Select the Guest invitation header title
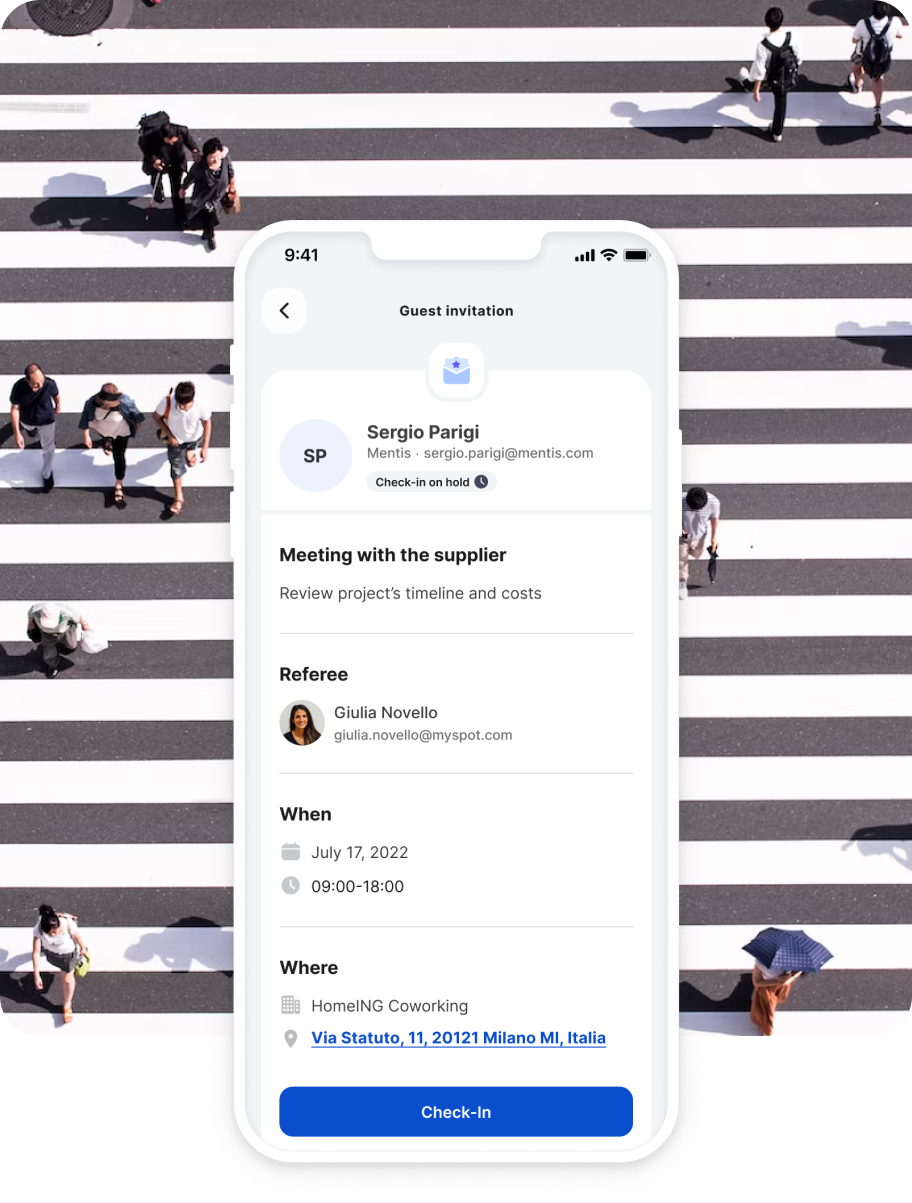Screen dimensions: 912x1203 456,311
